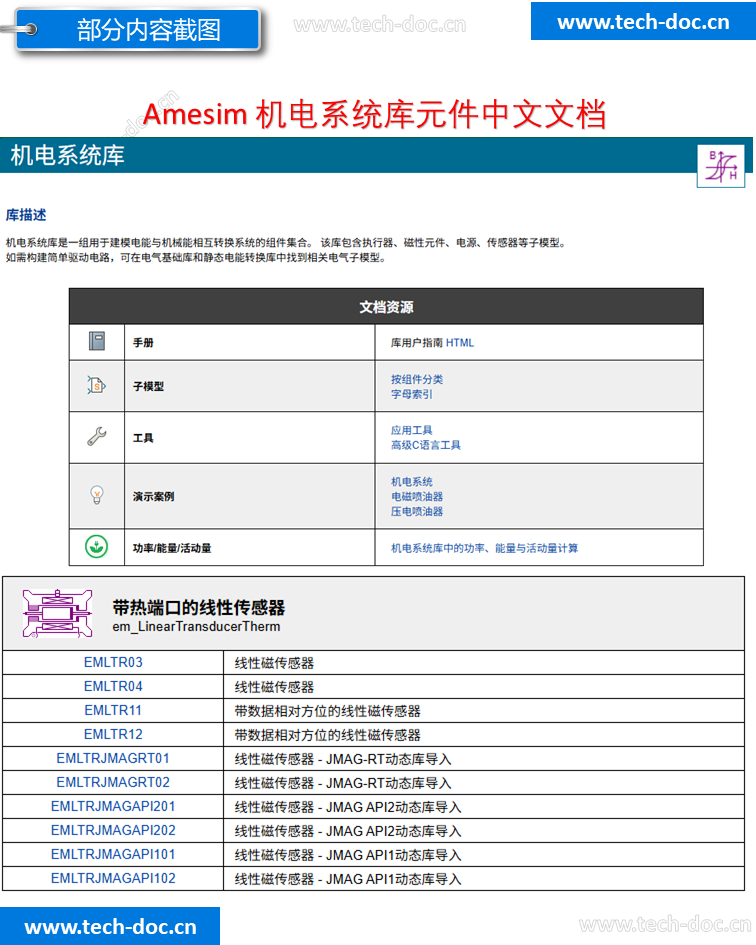Screen dimensions: 756x945
Task: Open 字母索引 alphabetical index link
Action: click(x=411, y=394)
